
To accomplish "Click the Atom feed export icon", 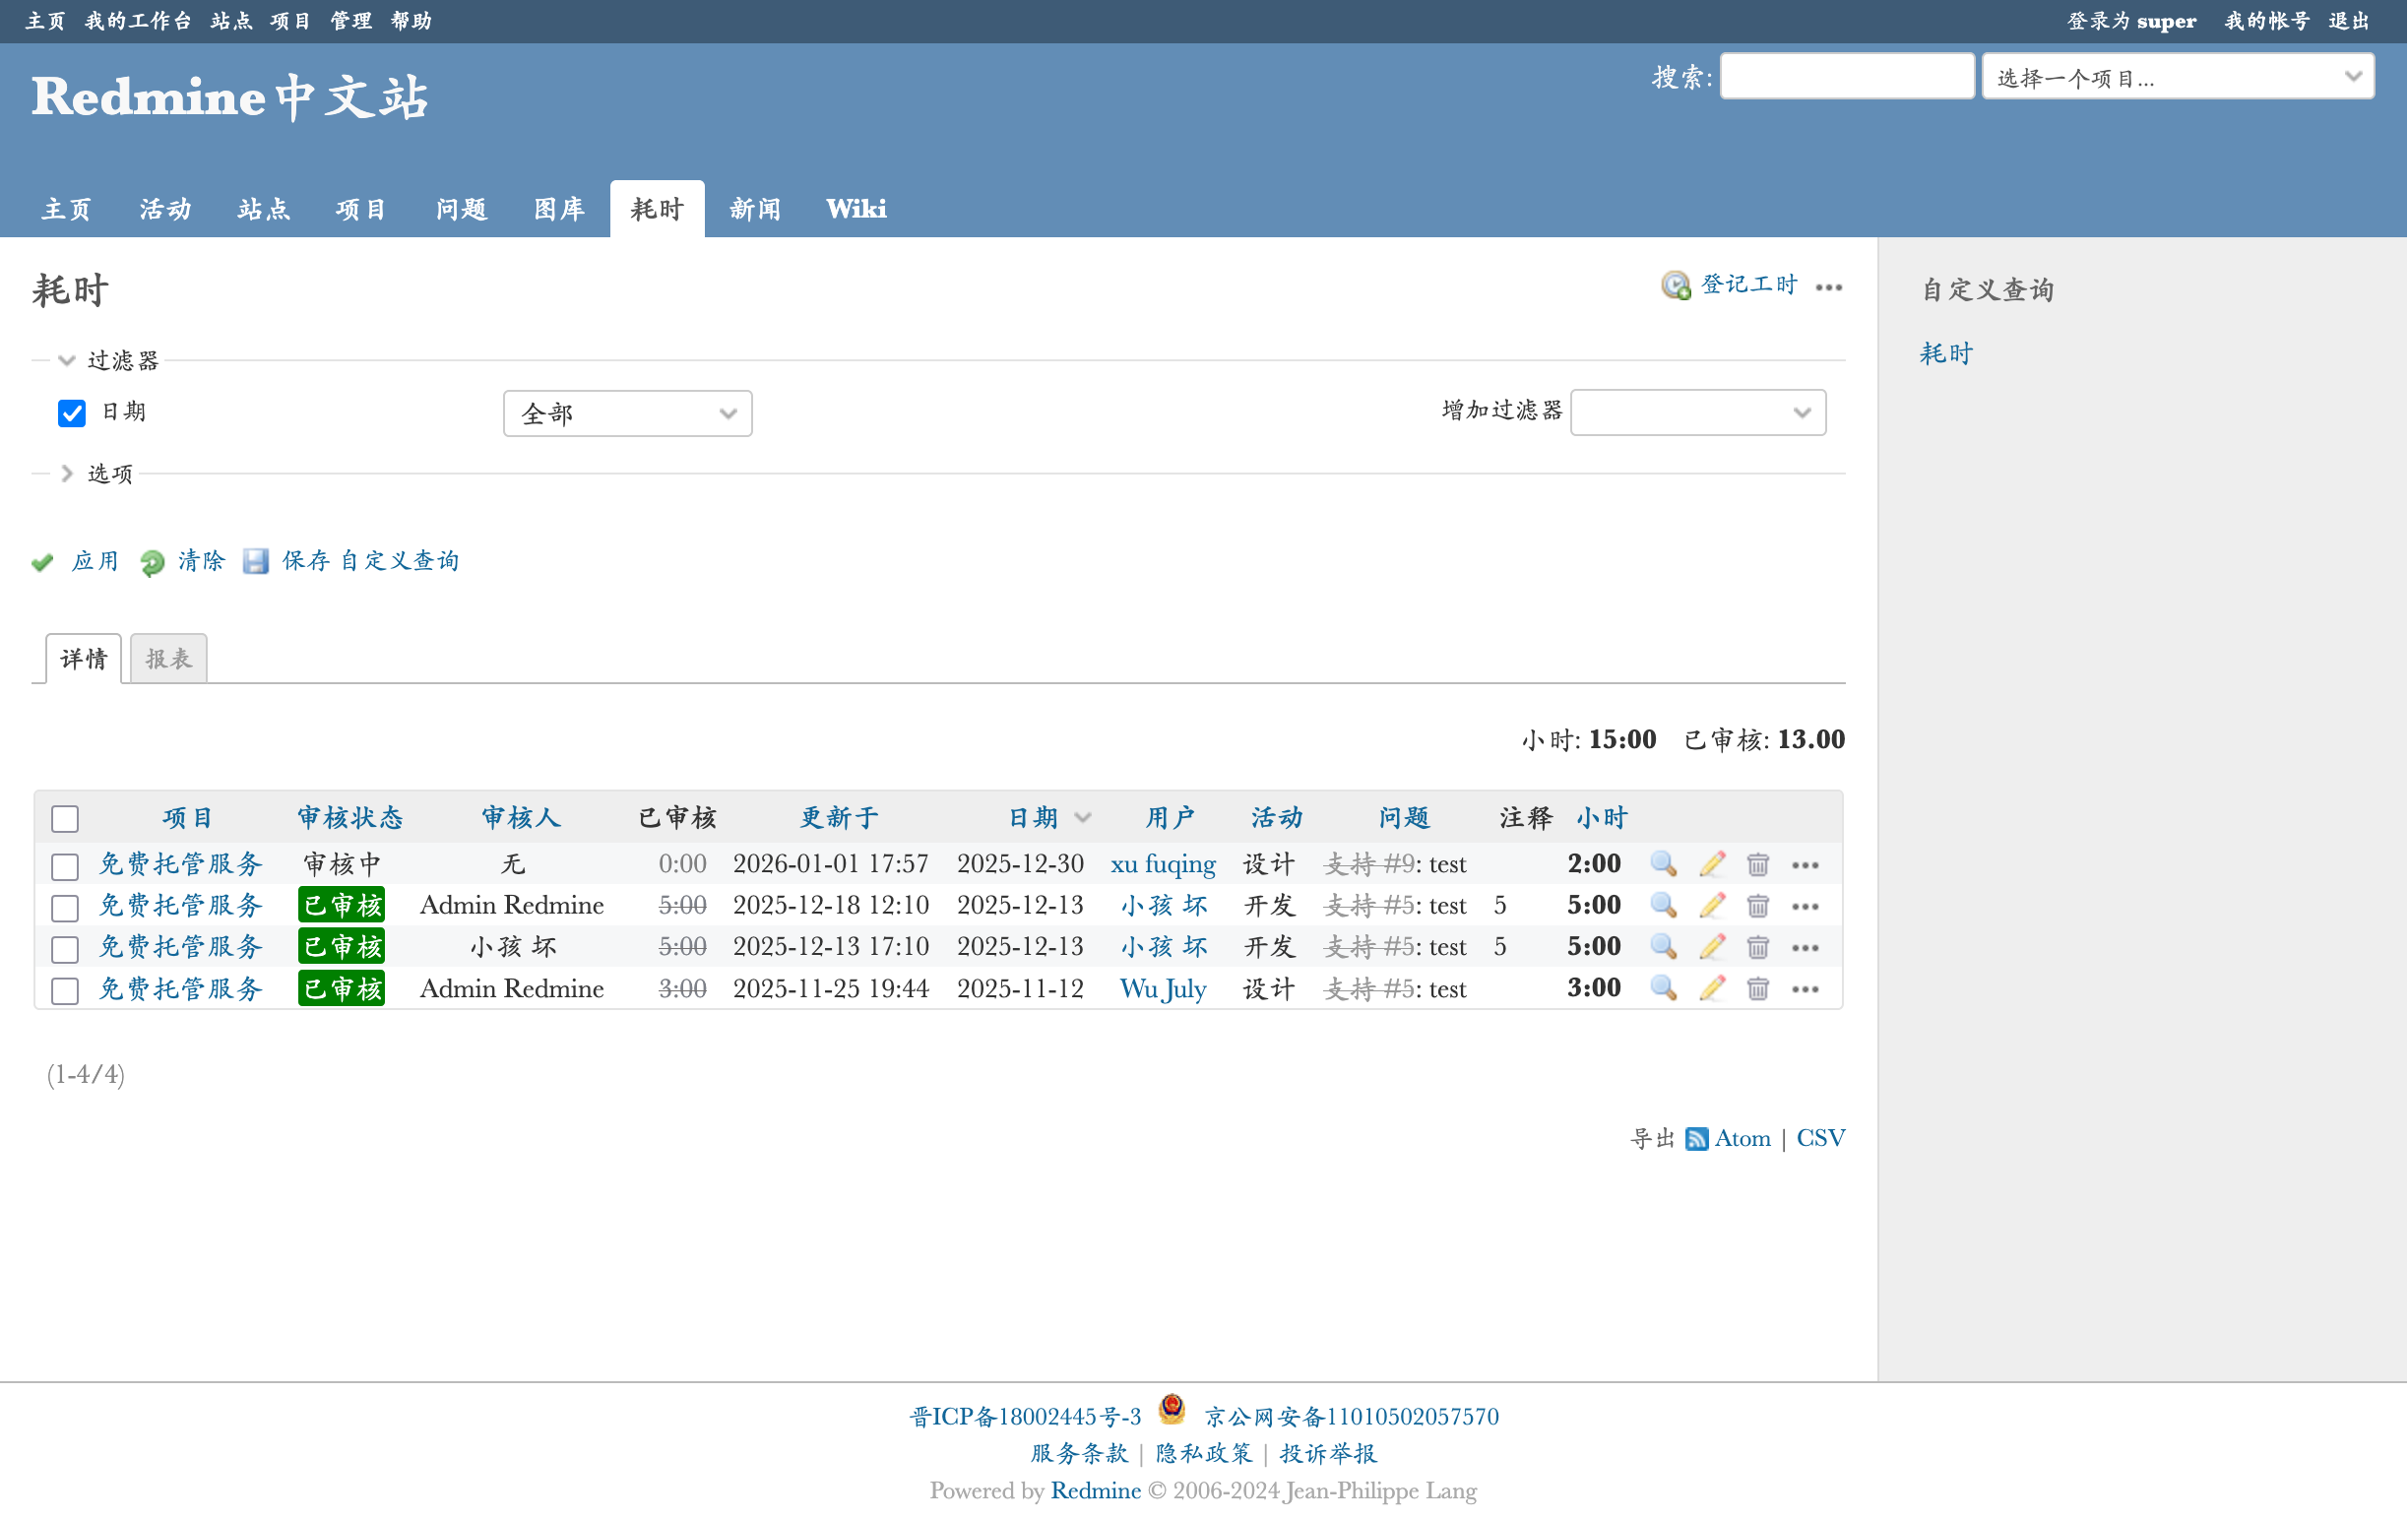I will pyautogui.click(x=1696, y=1139).
